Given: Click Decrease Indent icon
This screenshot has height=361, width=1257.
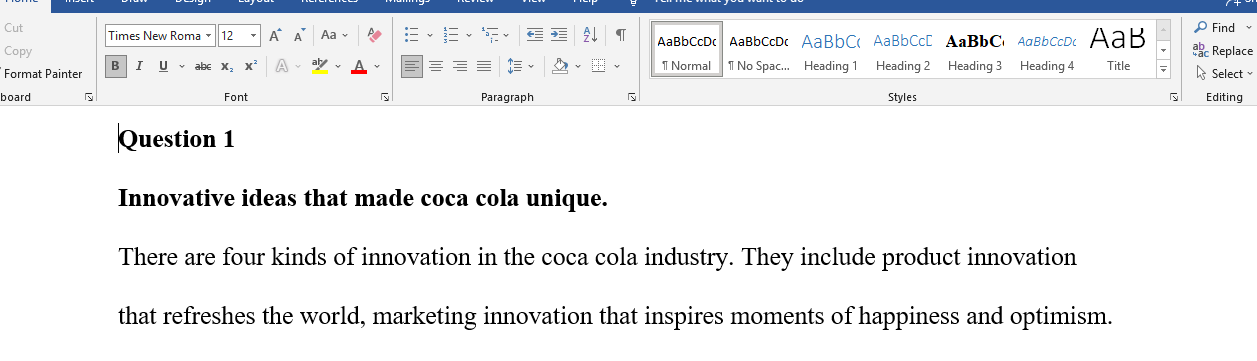Looking at the screenshot, I should tap(534, 35).
